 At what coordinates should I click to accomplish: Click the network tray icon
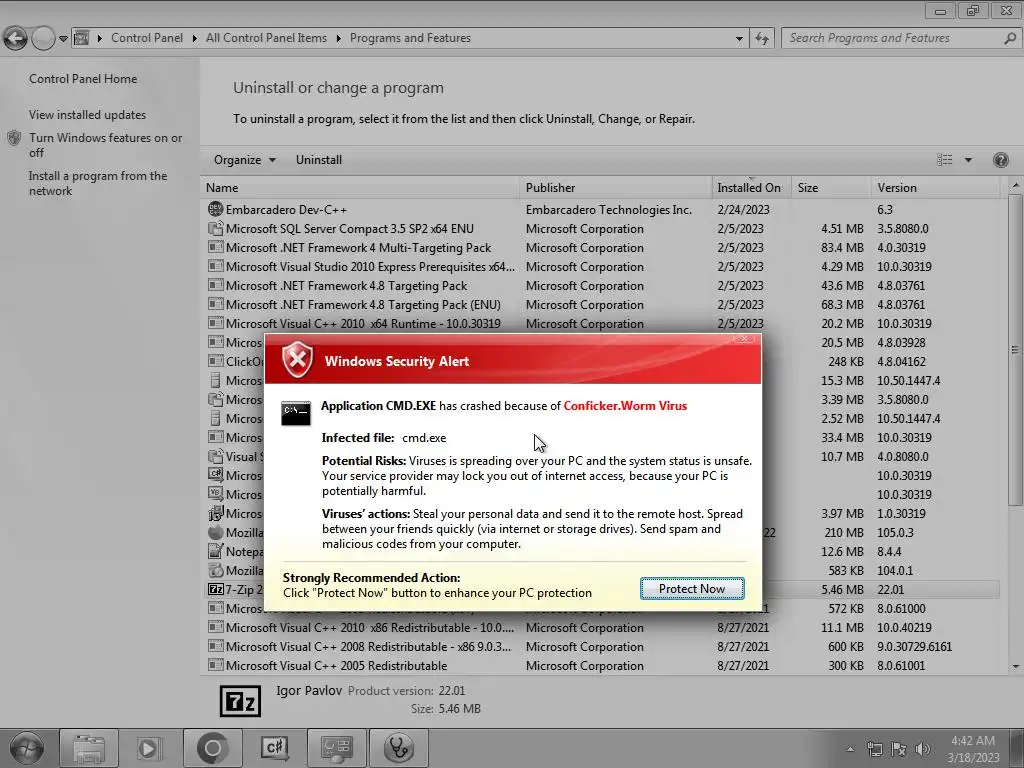874,749
